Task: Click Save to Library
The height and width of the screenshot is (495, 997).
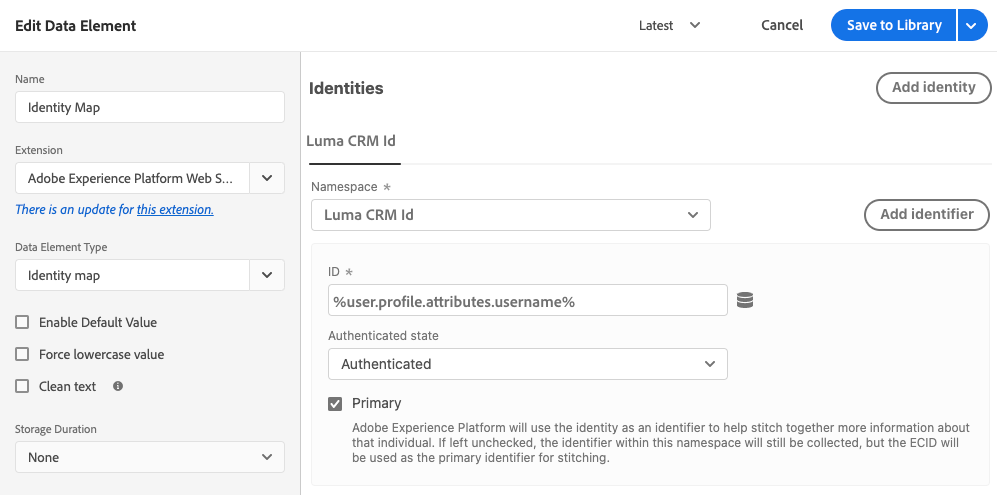Action: pos(893,25)
